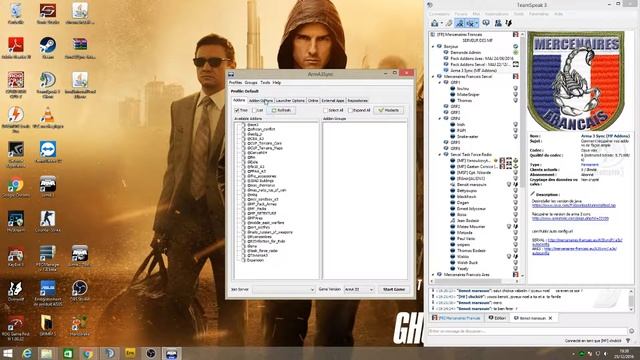The image size is (640, 360).
Task: Collapse Mercenaires Francais Serval channel group
Action: click(x=433, y=76)
